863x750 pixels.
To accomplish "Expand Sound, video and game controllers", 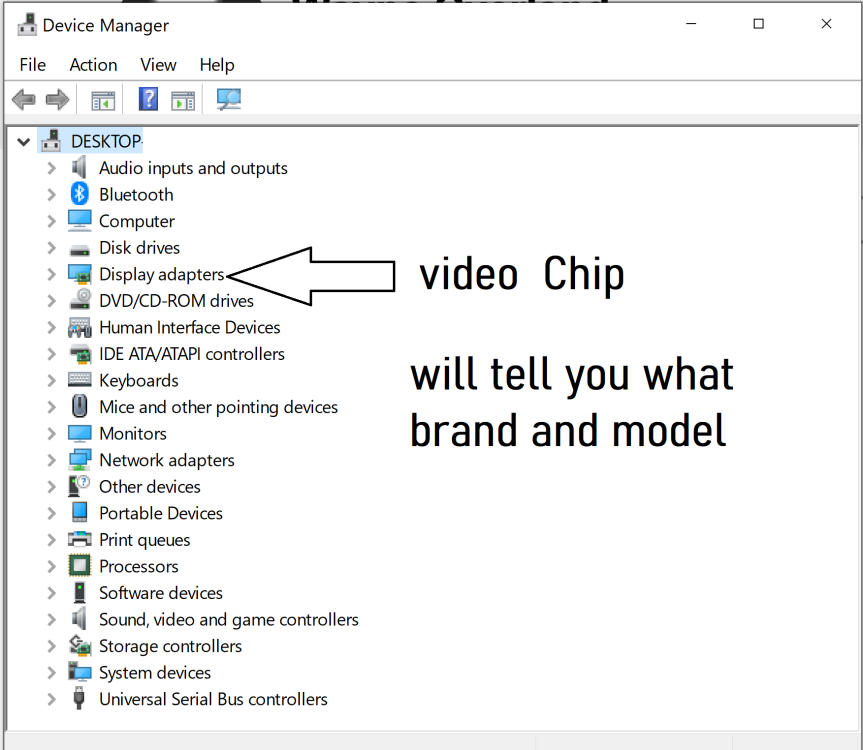I will (x=51, y=620).
